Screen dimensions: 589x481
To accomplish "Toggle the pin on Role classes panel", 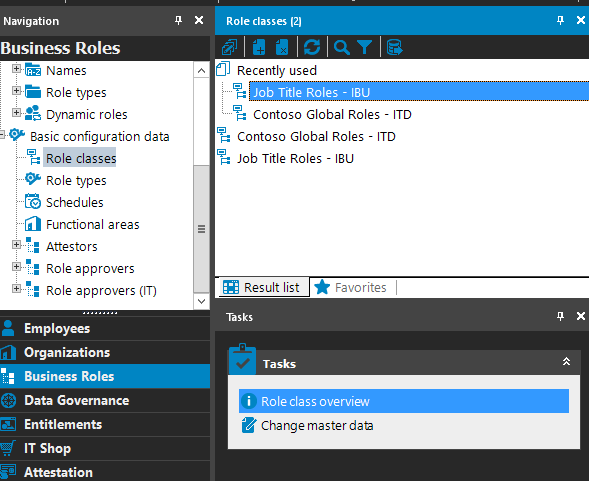I will (560, 20).
